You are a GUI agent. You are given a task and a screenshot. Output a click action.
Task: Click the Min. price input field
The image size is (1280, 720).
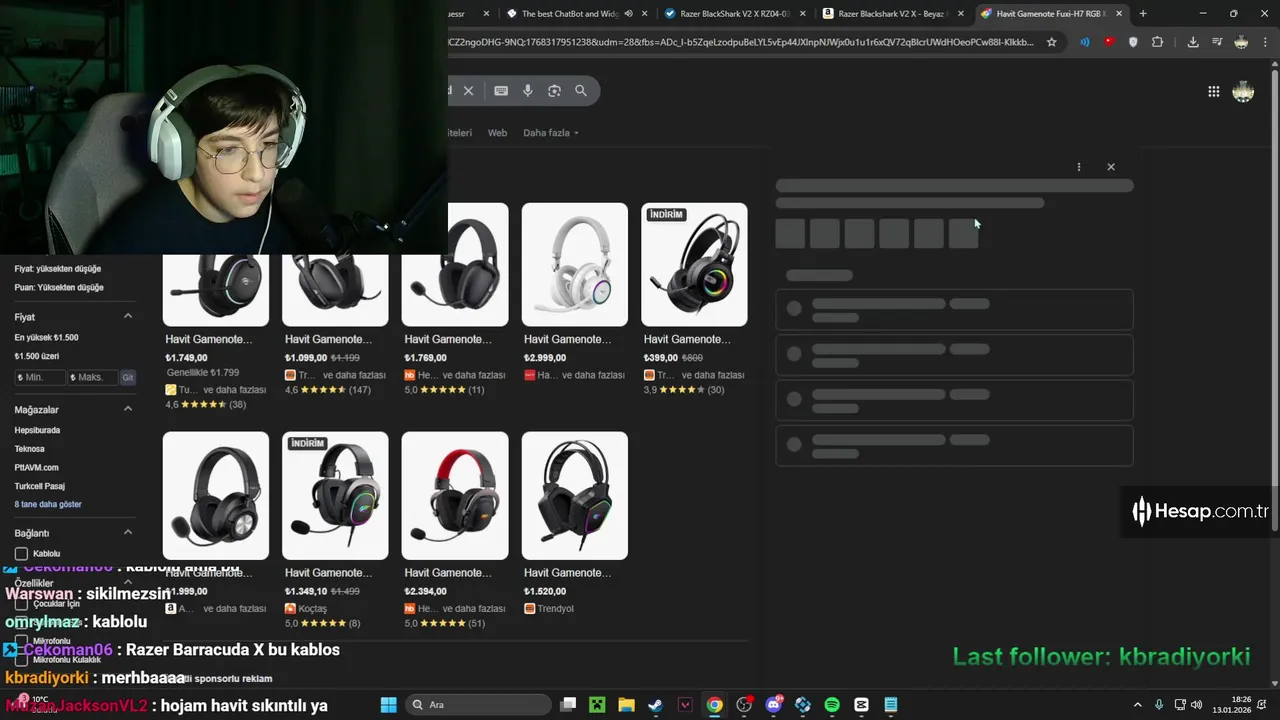40,377
